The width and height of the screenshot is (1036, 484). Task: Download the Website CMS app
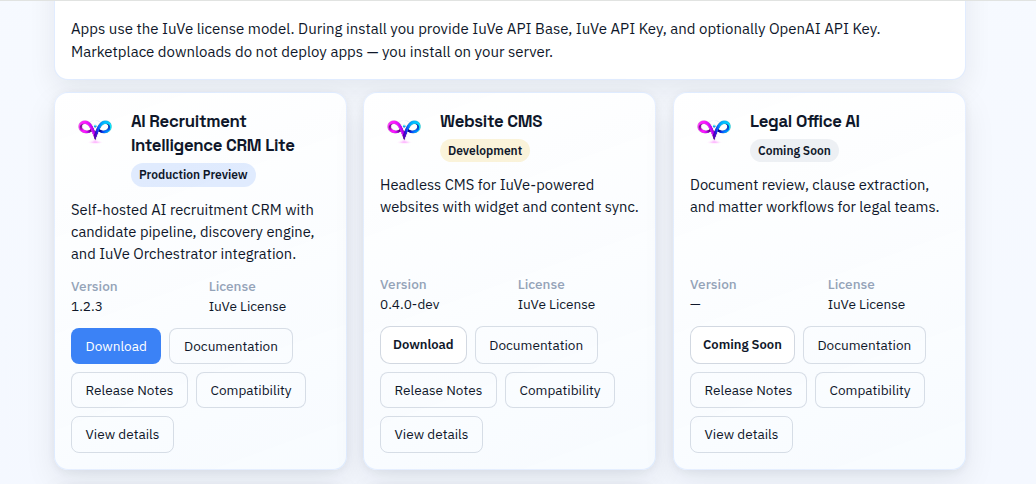click(x=424, y=345)
